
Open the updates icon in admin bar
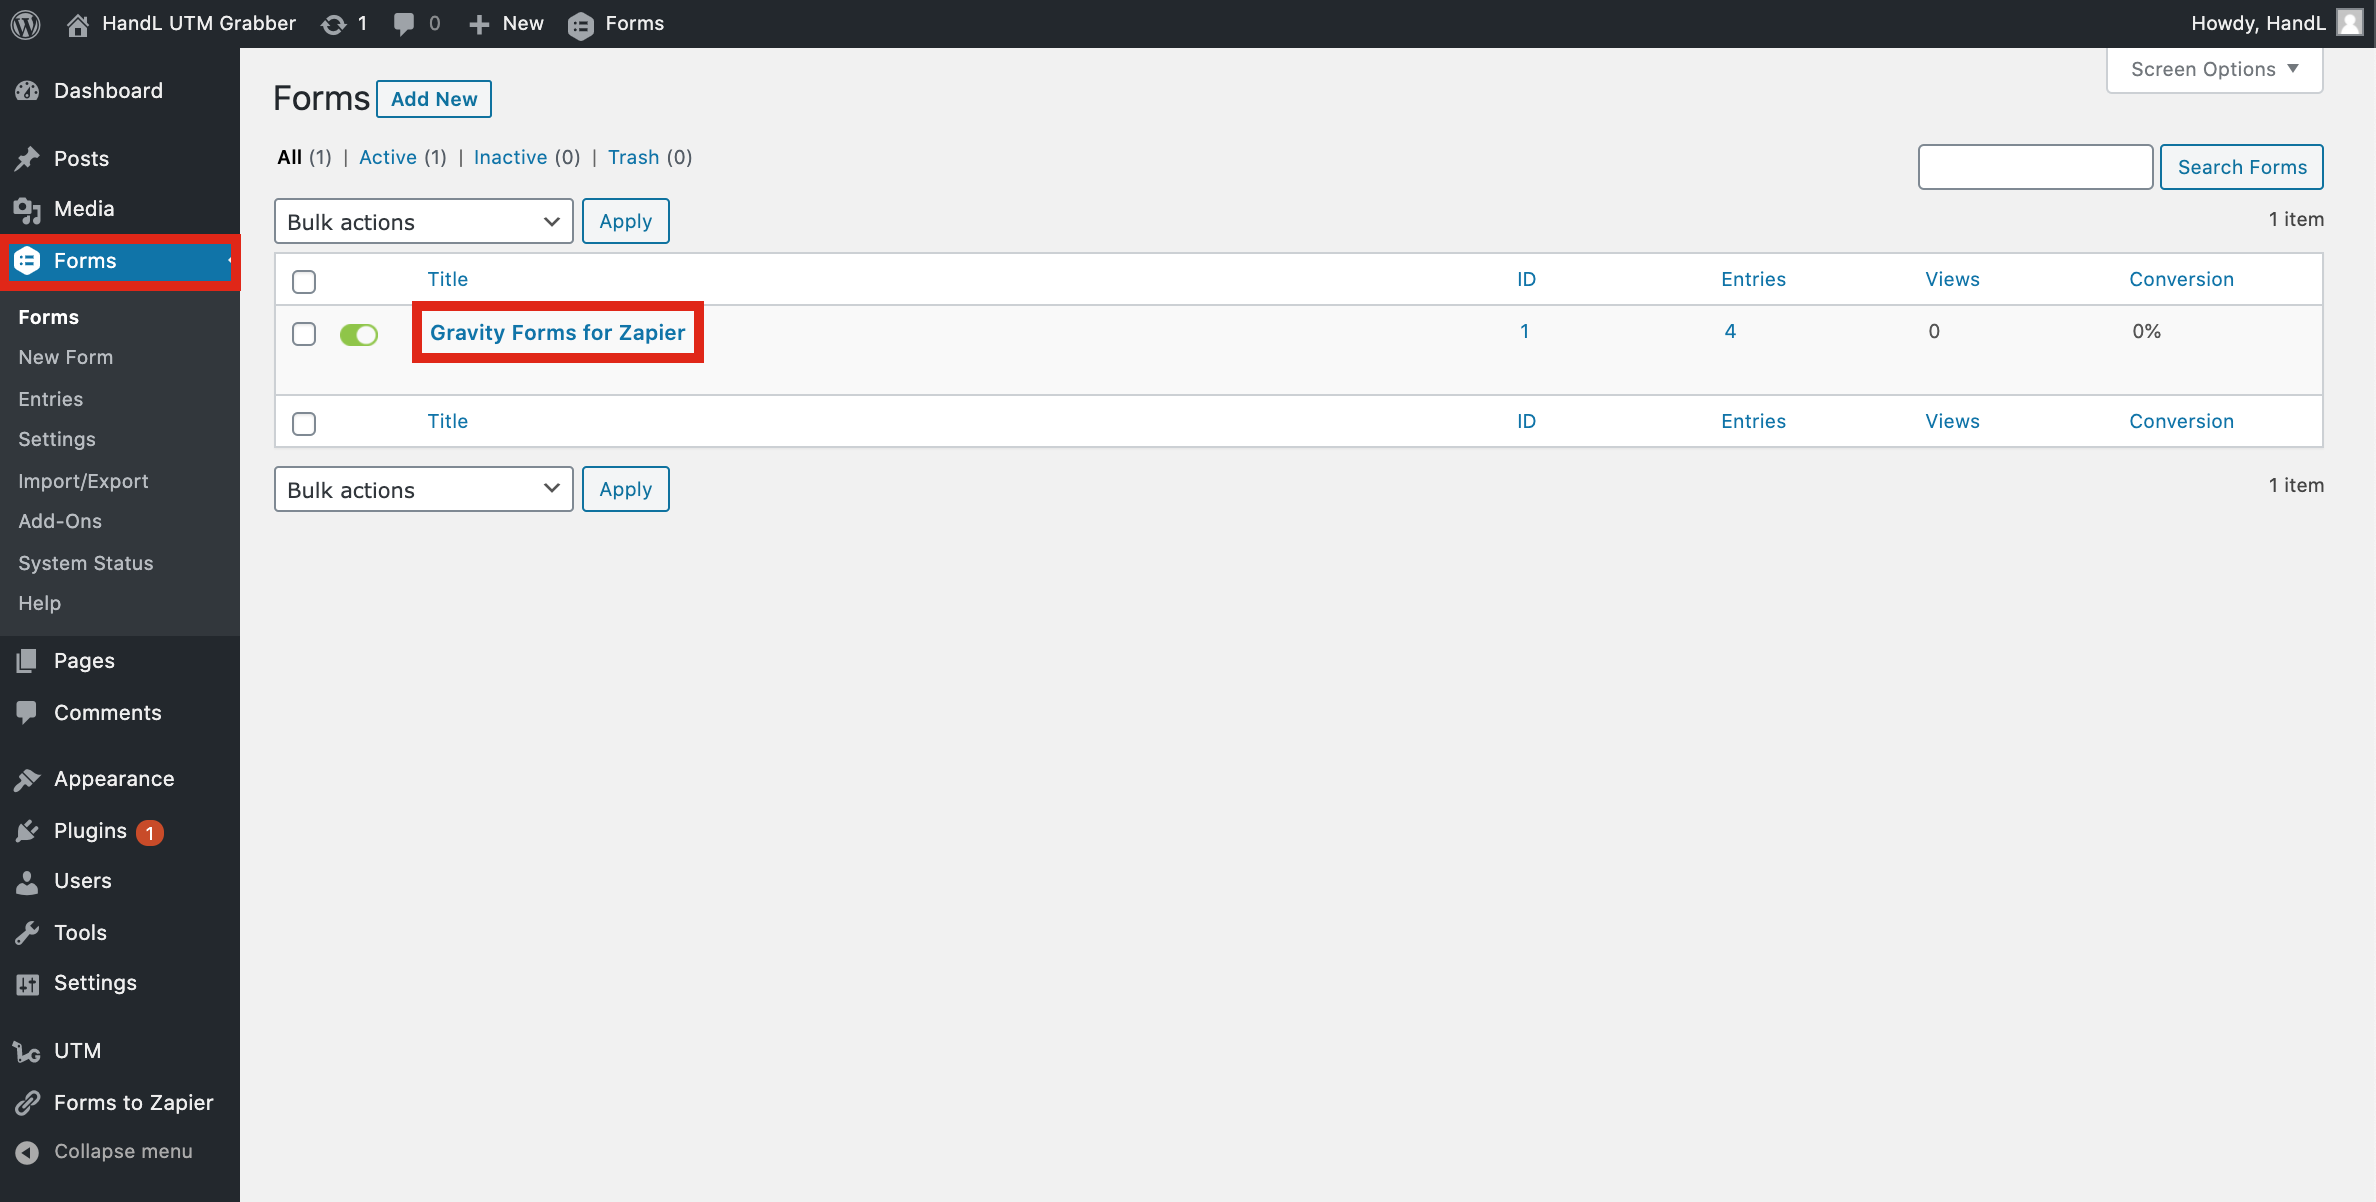[x=334, y=24]
